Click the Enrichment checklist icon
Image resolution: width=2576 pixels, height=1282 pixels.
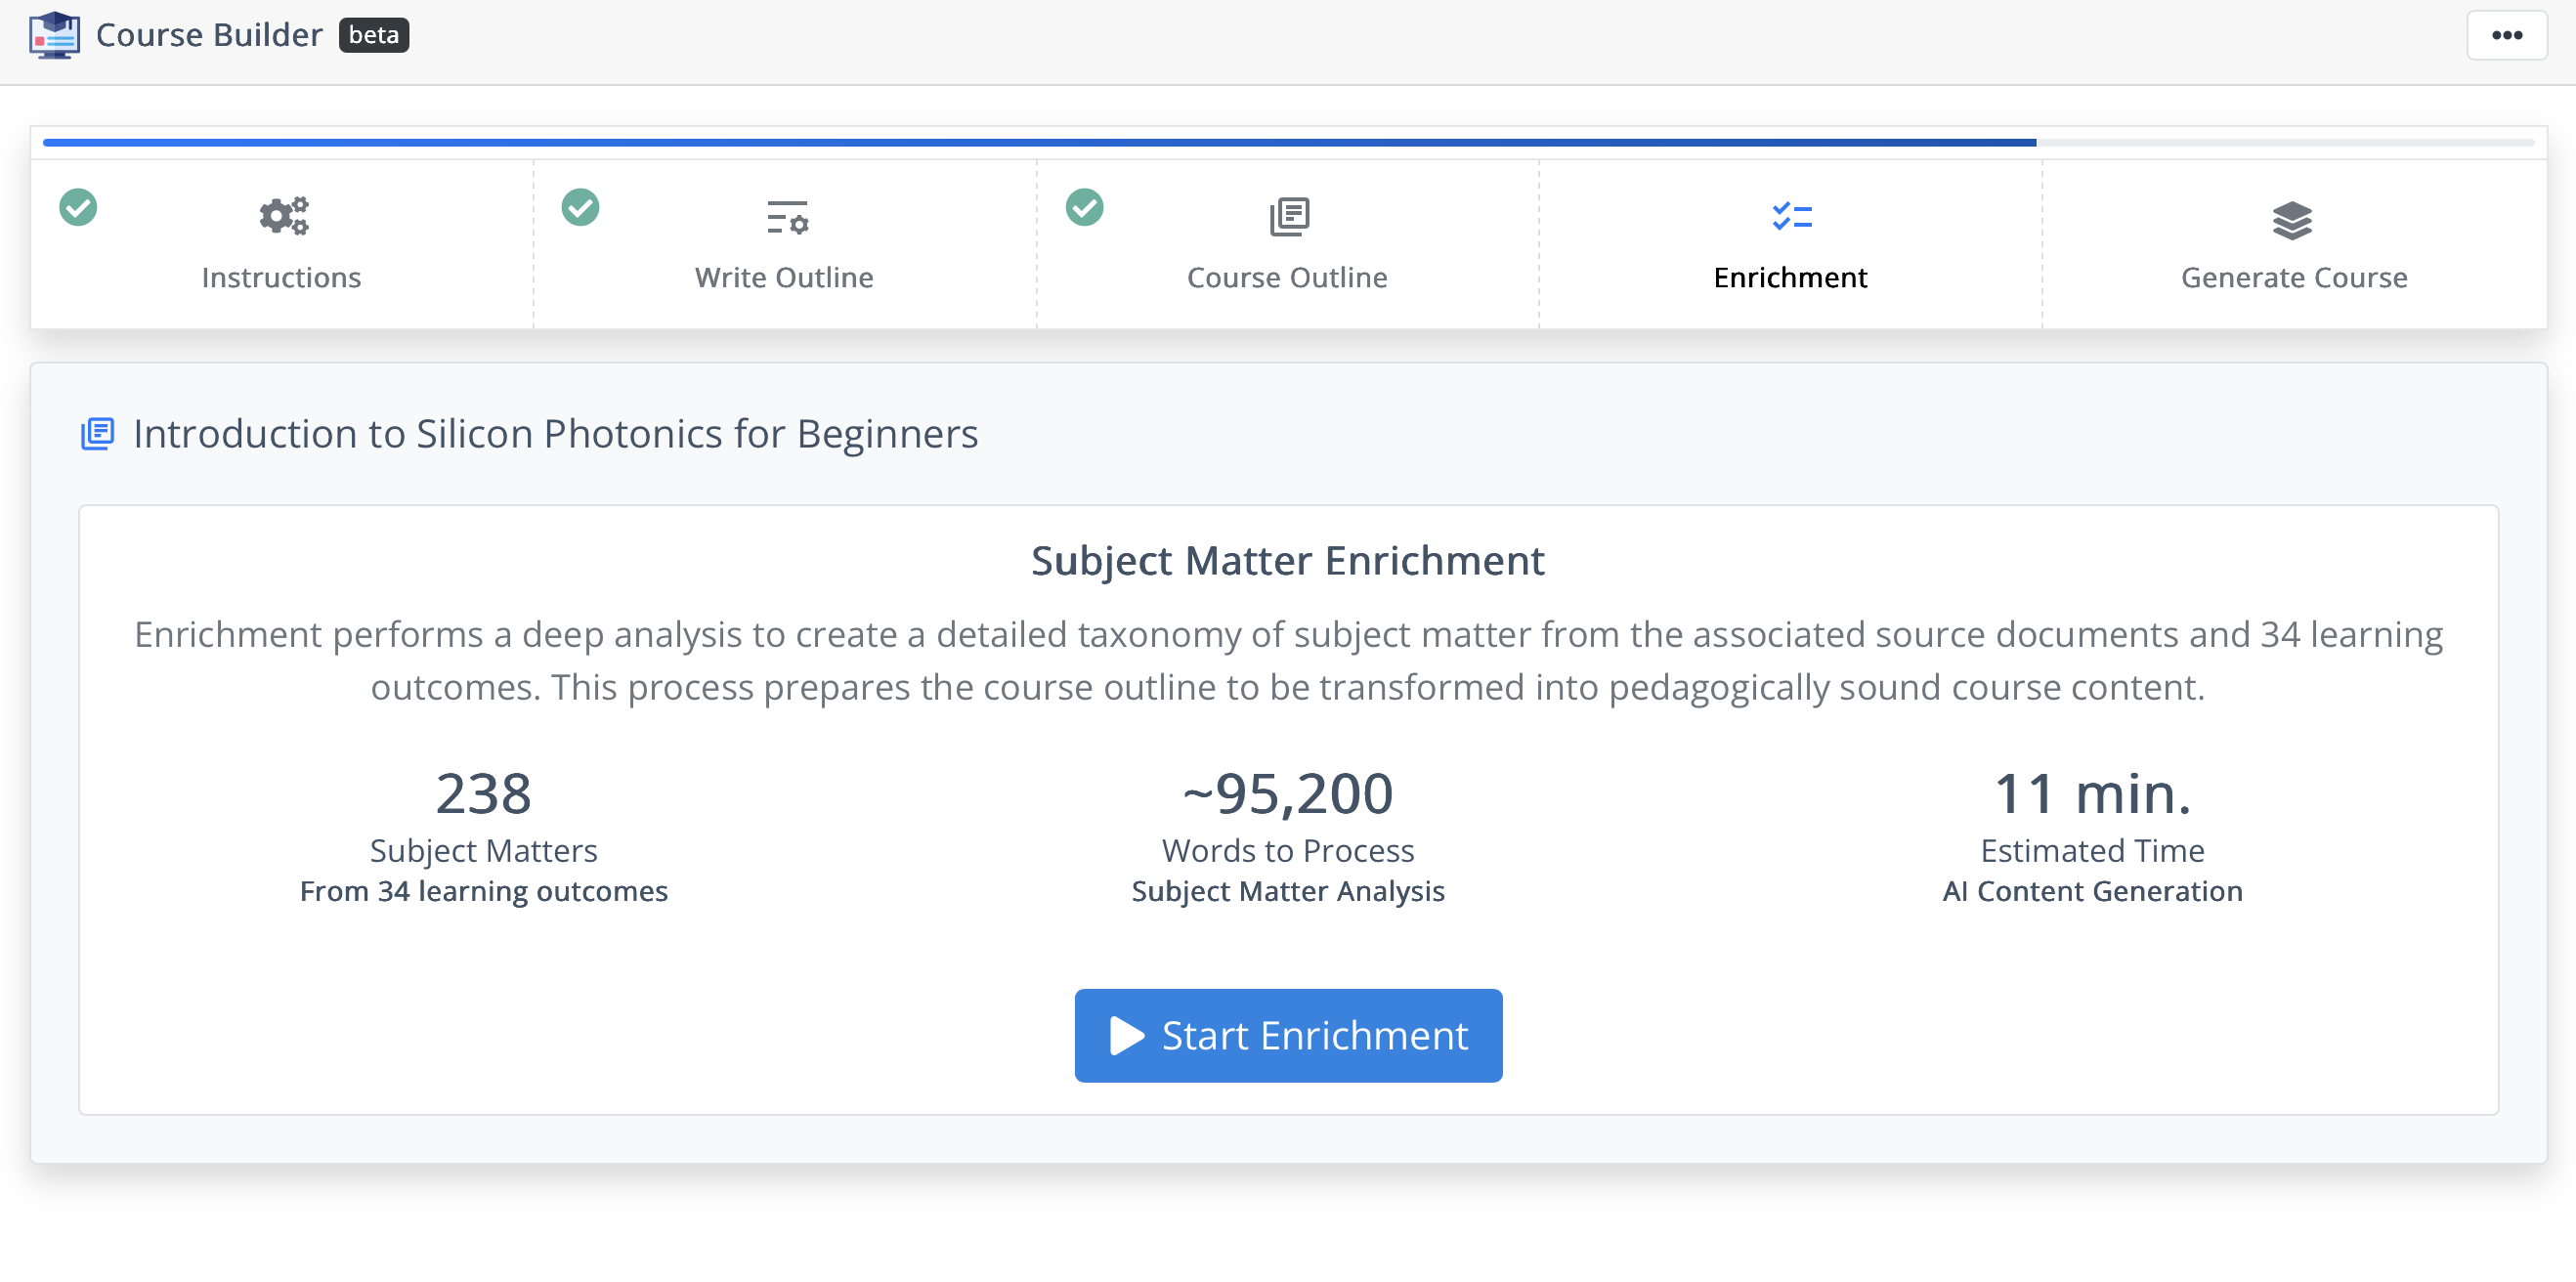(1791, 217)
